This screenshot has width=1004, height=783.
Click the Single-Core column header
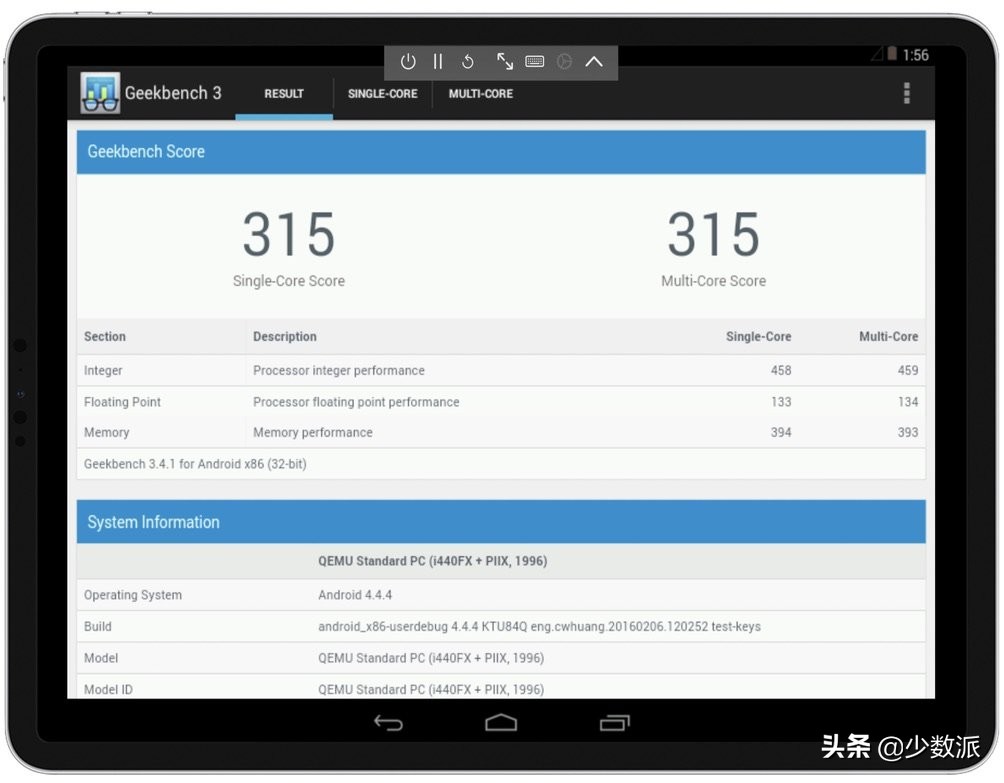point(759,337)
